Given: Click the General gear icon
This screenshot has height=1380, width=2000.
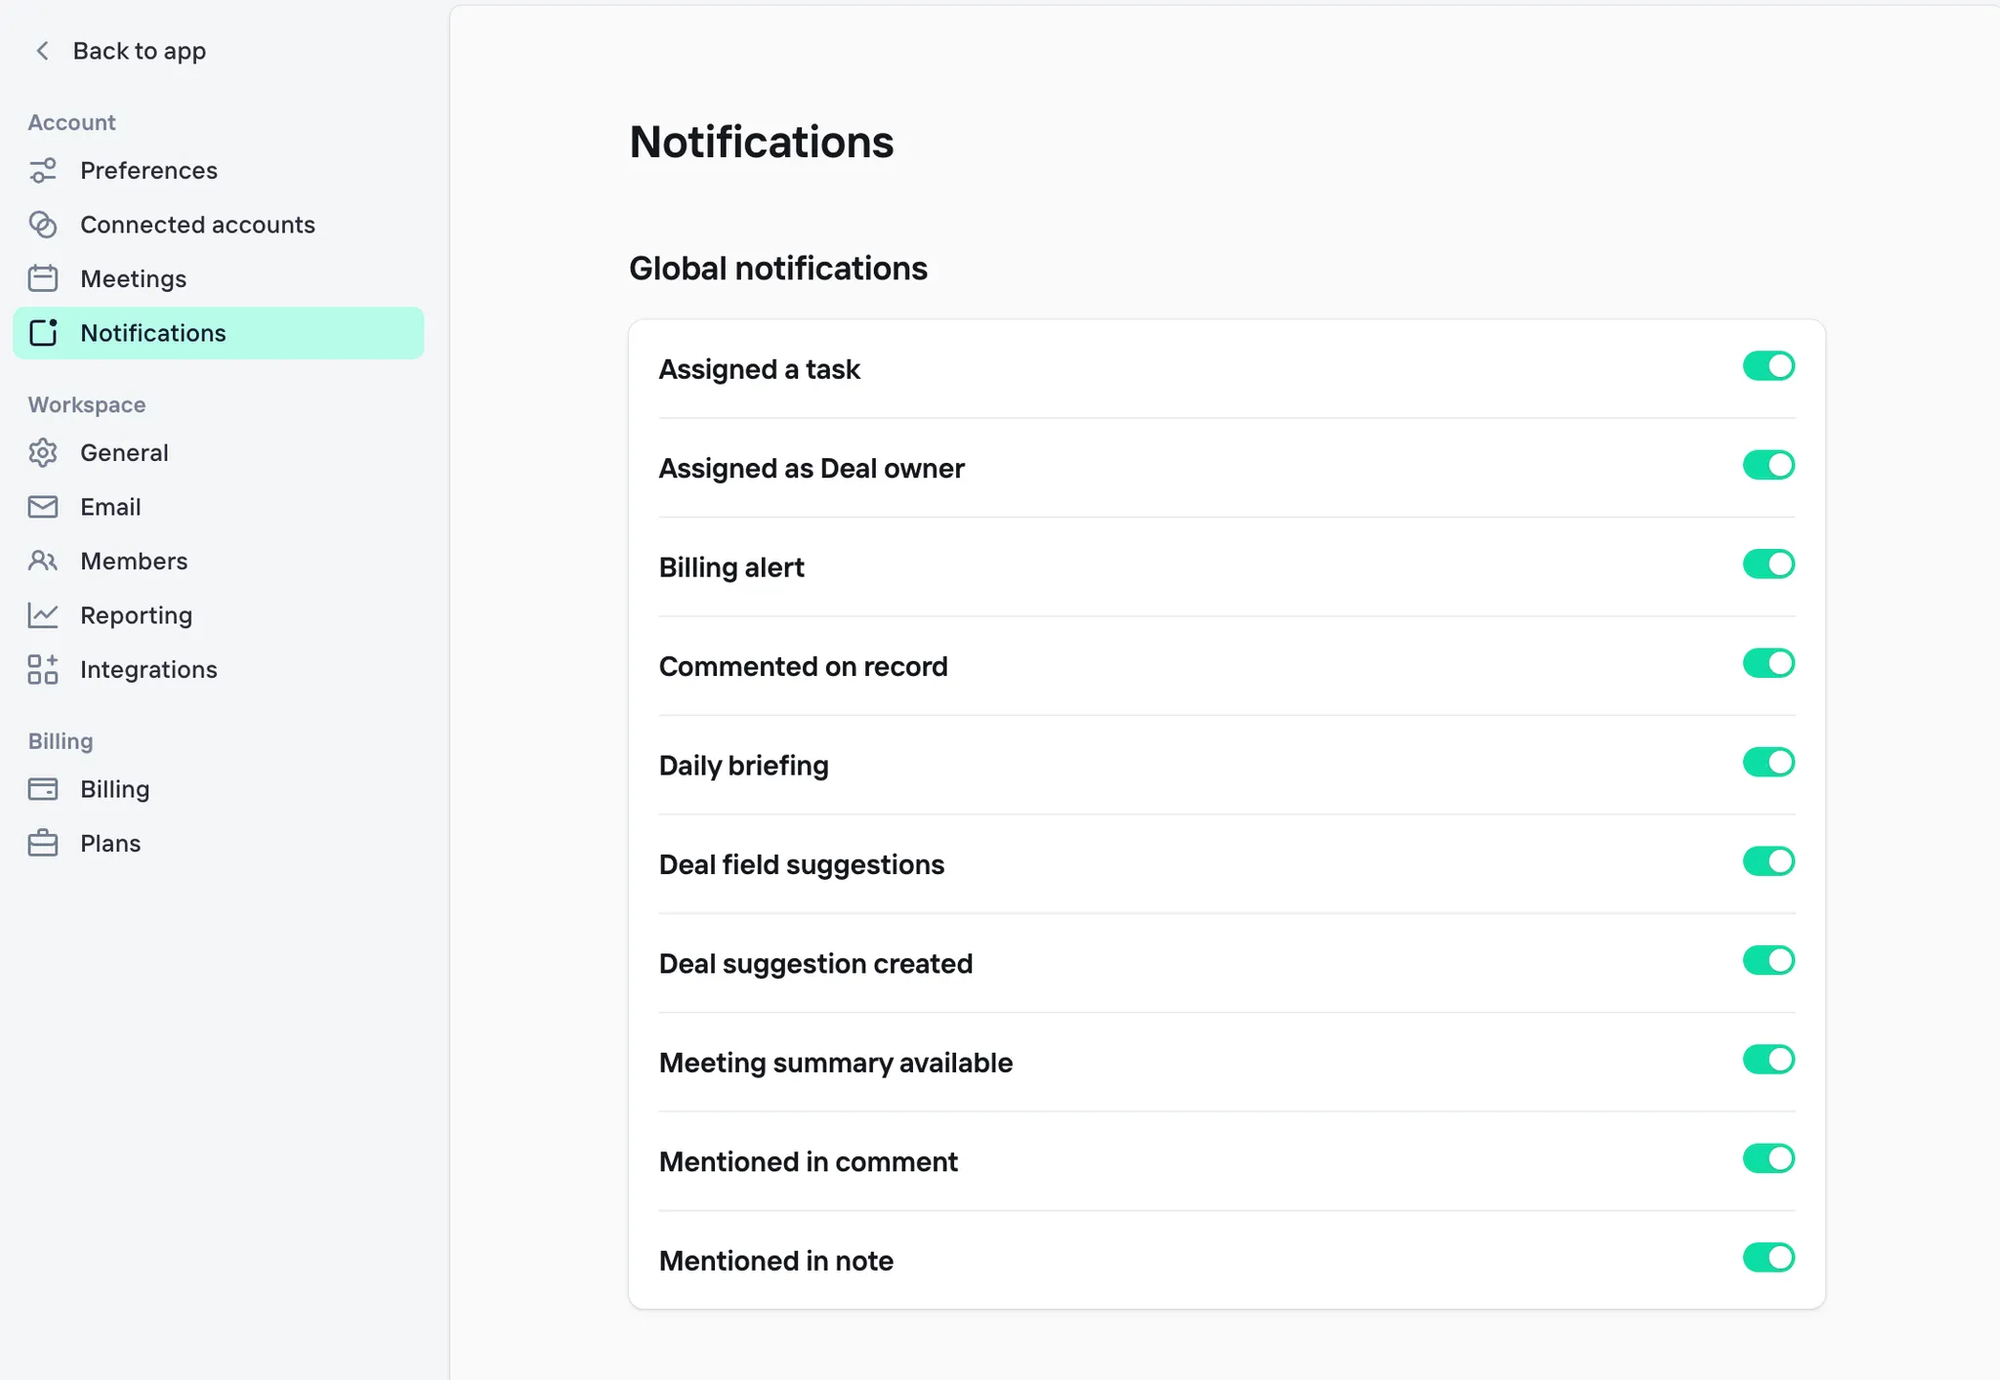Looking at the screenshot, I should pyautogui.click(x=43, y=453).
